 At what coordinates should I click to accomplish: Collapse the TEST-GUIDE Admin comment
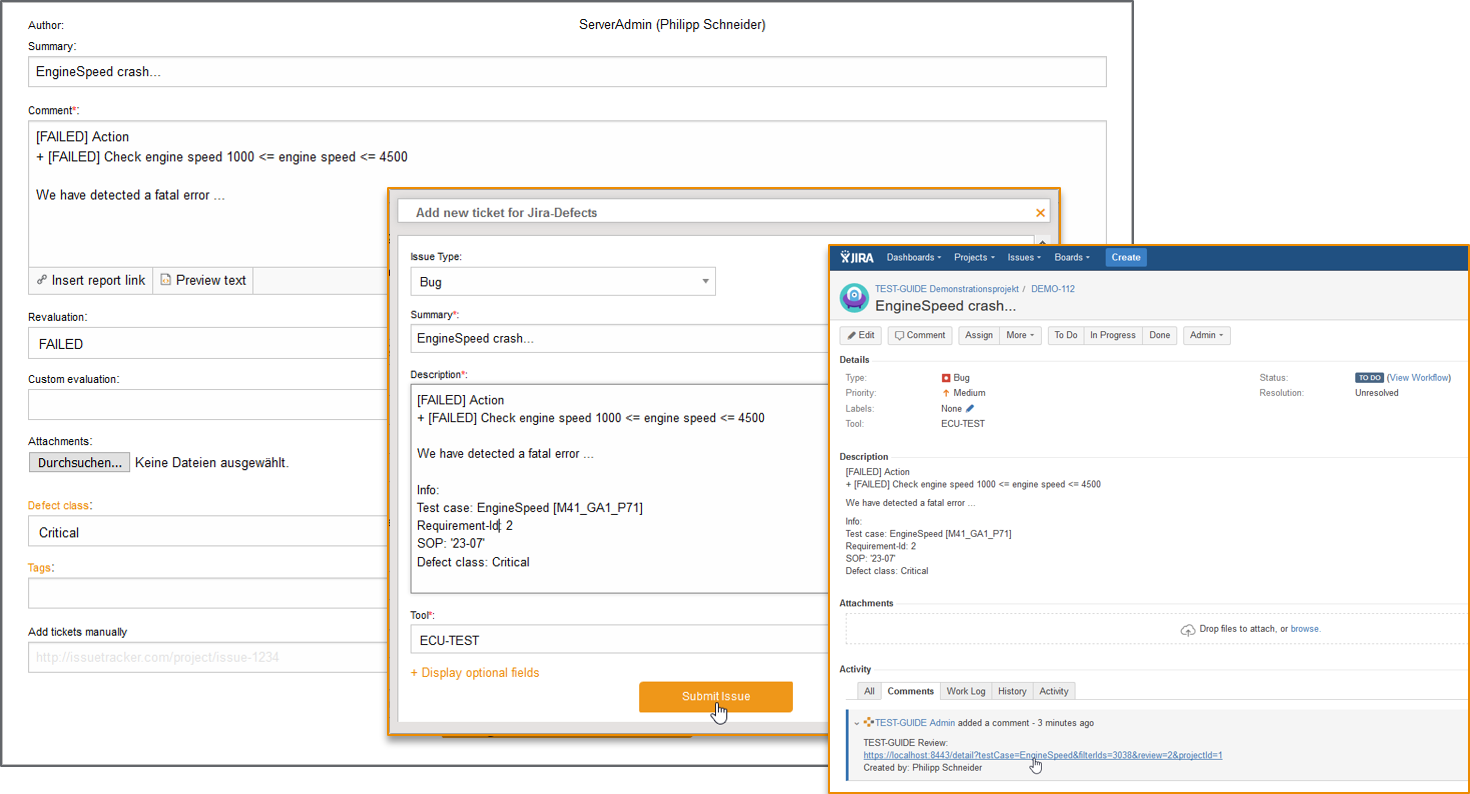856,722
